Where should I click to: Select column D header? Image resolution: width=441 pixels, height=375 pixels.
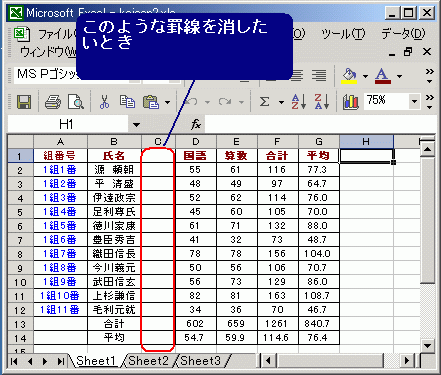(x=196, y=142)
